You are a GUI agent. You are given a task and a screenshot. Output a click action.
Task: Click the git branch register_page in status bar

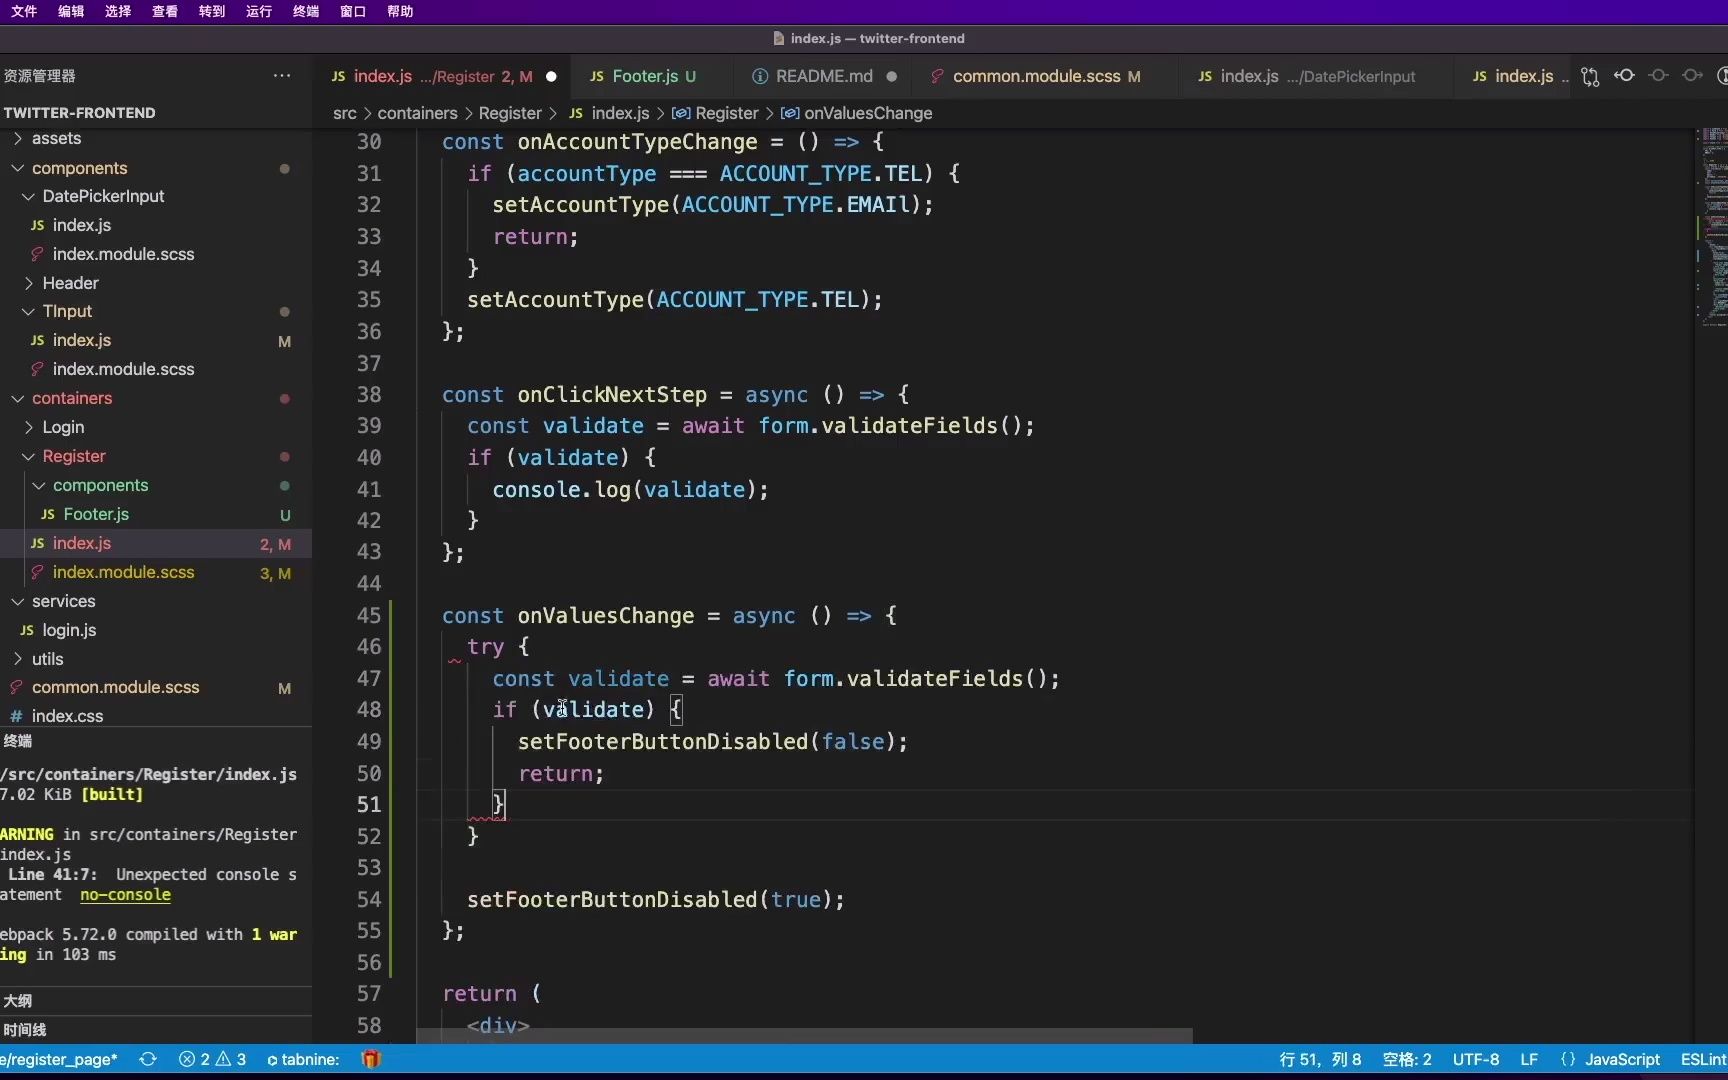59,1059
